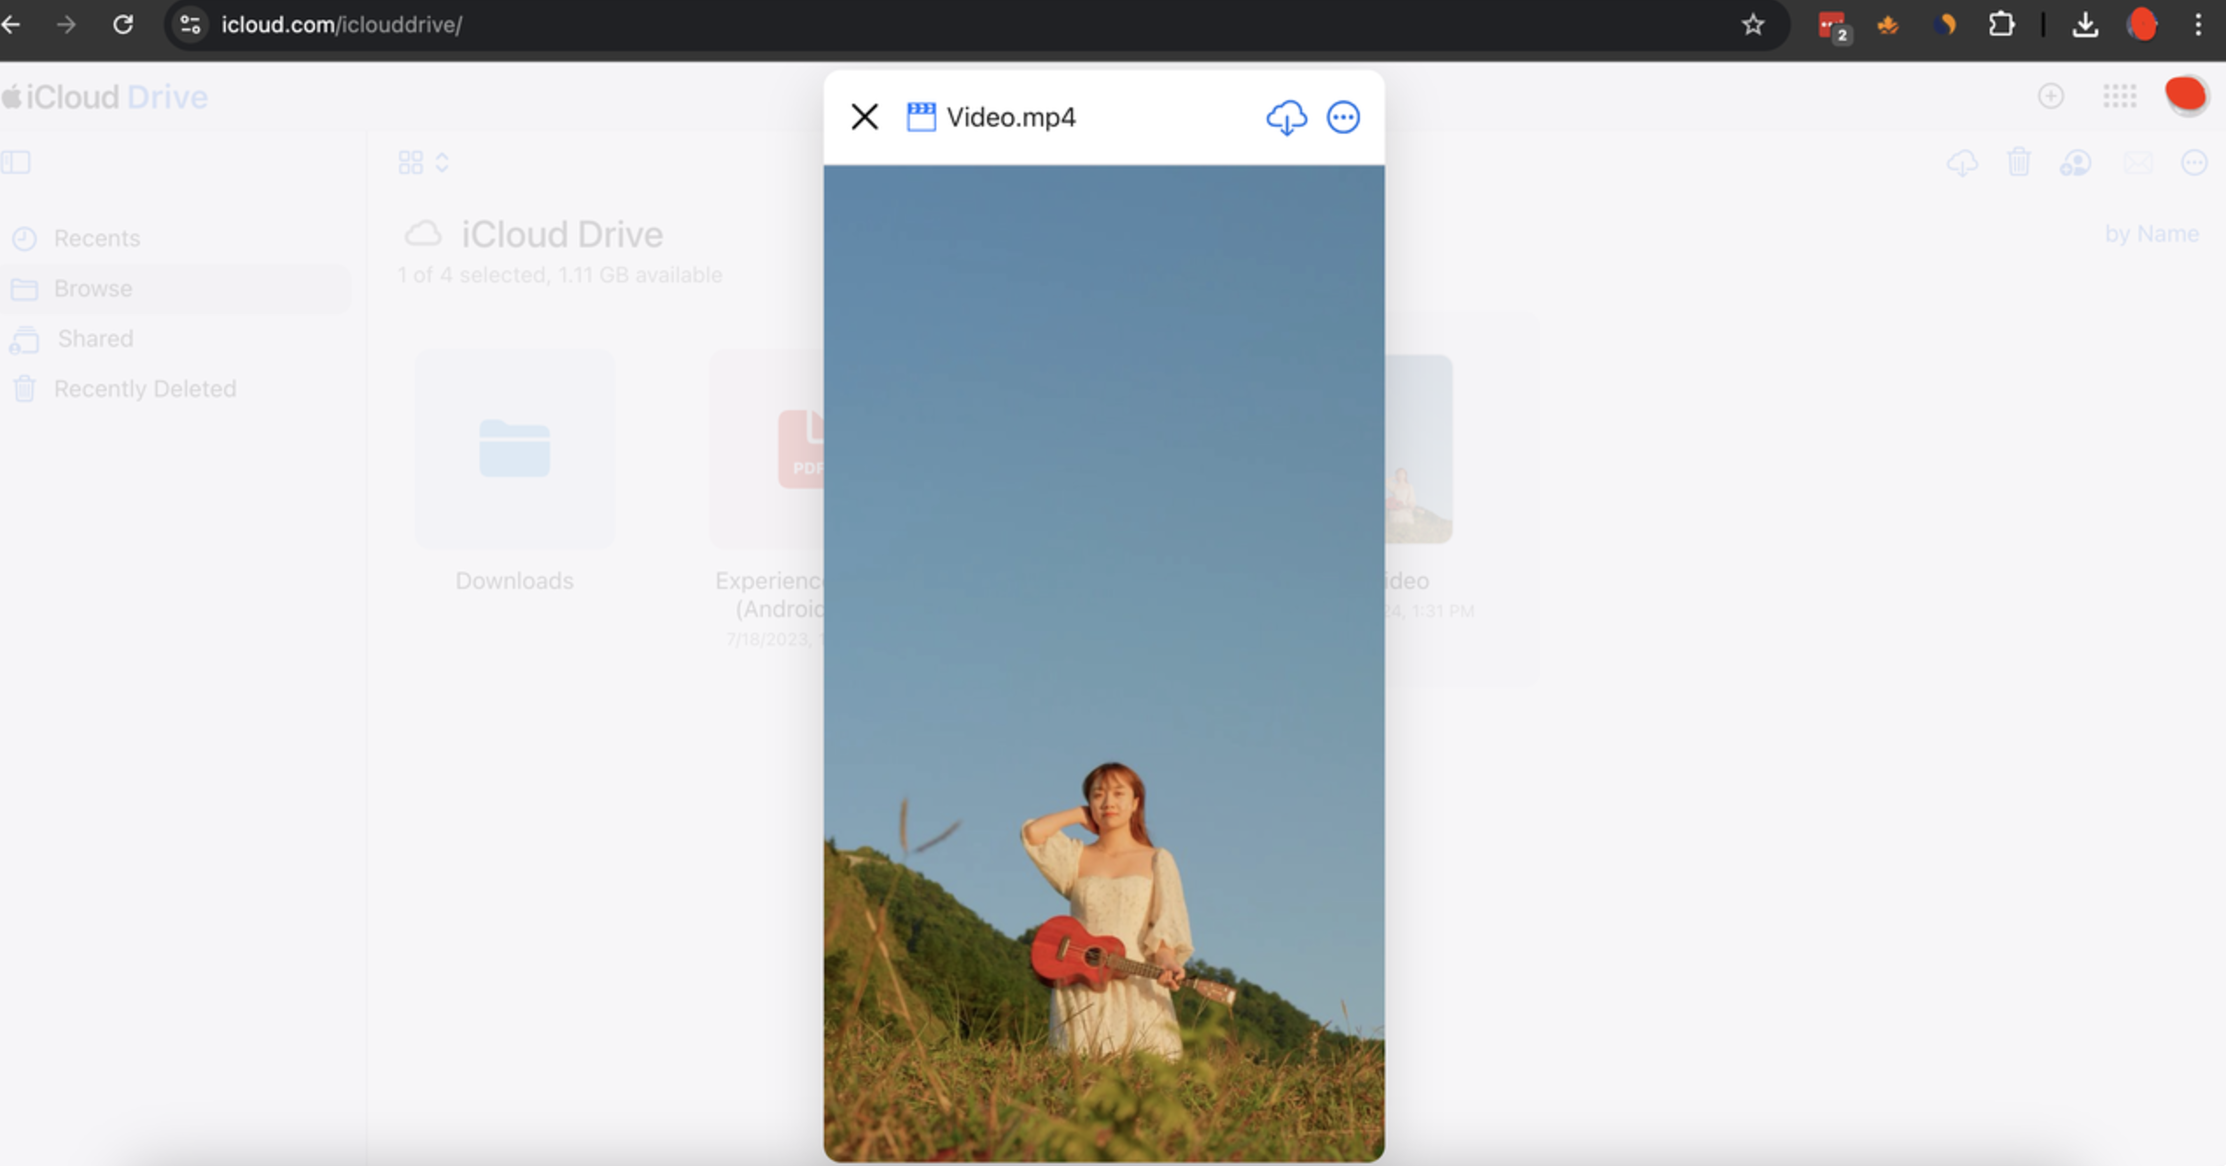Toggle the sidebar visibility
This screenshot has width=2226, height=1166.
(16, 162)
